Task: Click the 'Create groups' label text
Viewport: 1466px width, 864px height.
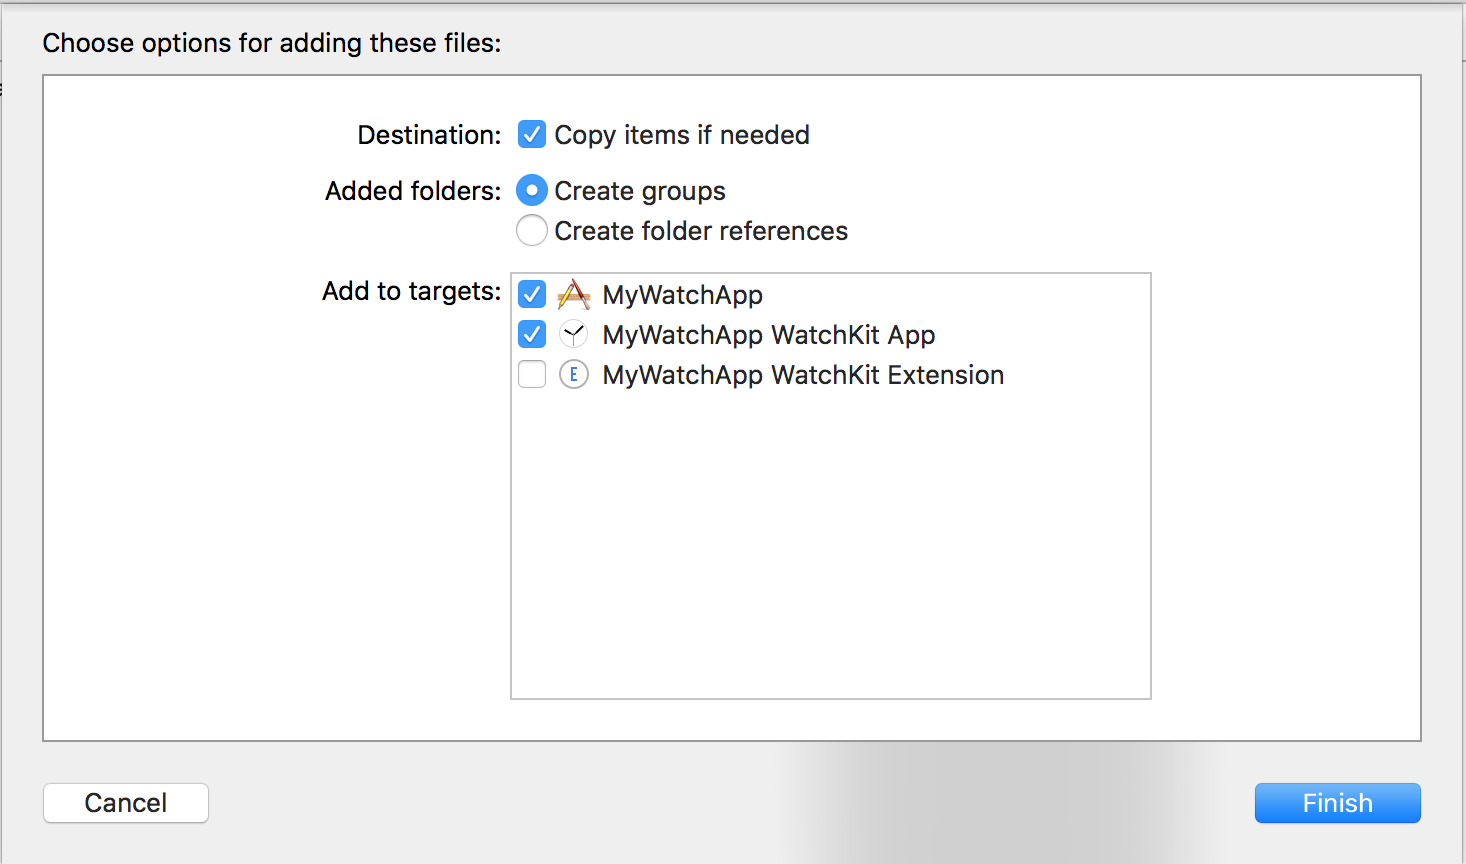Action: click(640, 191)
